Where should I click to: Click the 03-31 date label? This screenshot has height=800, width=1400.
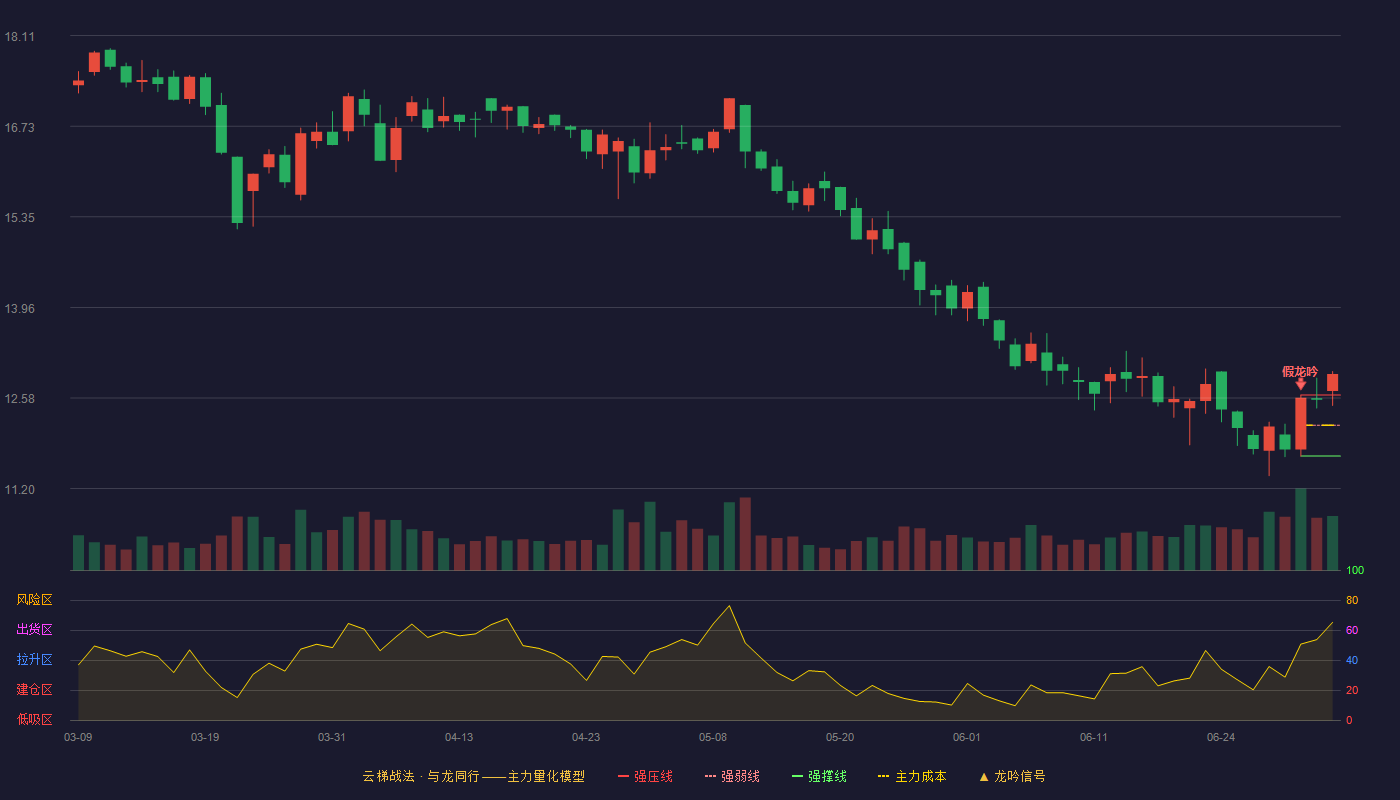pos(332,737)
